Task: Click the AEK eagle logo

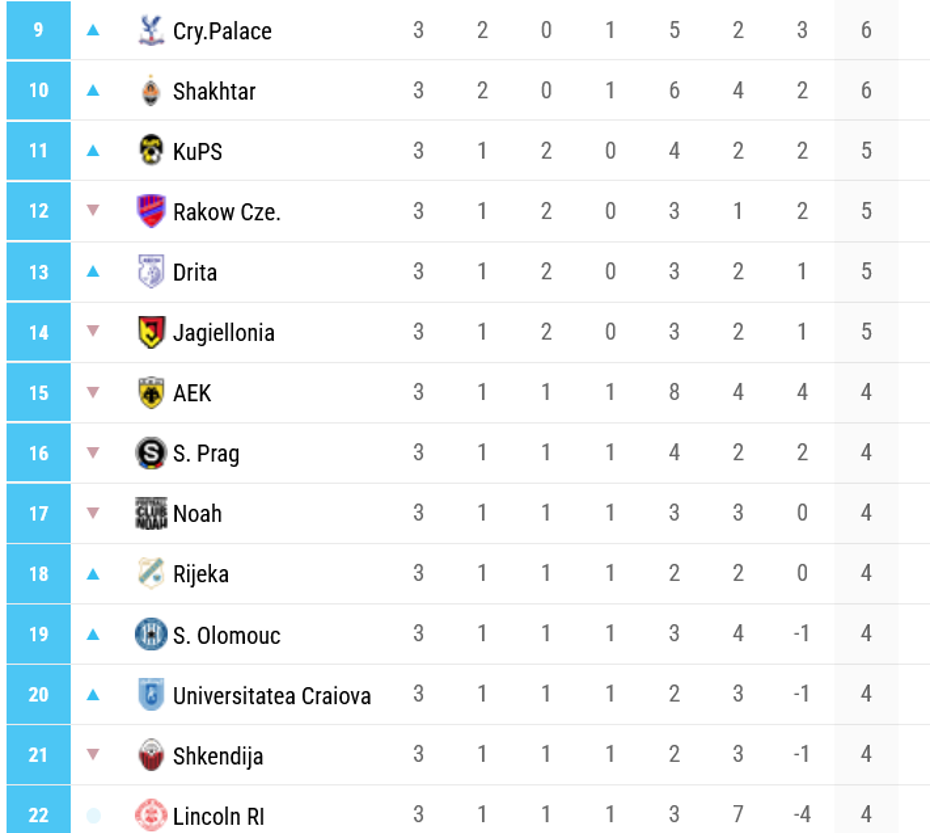Action: point(150,393)
